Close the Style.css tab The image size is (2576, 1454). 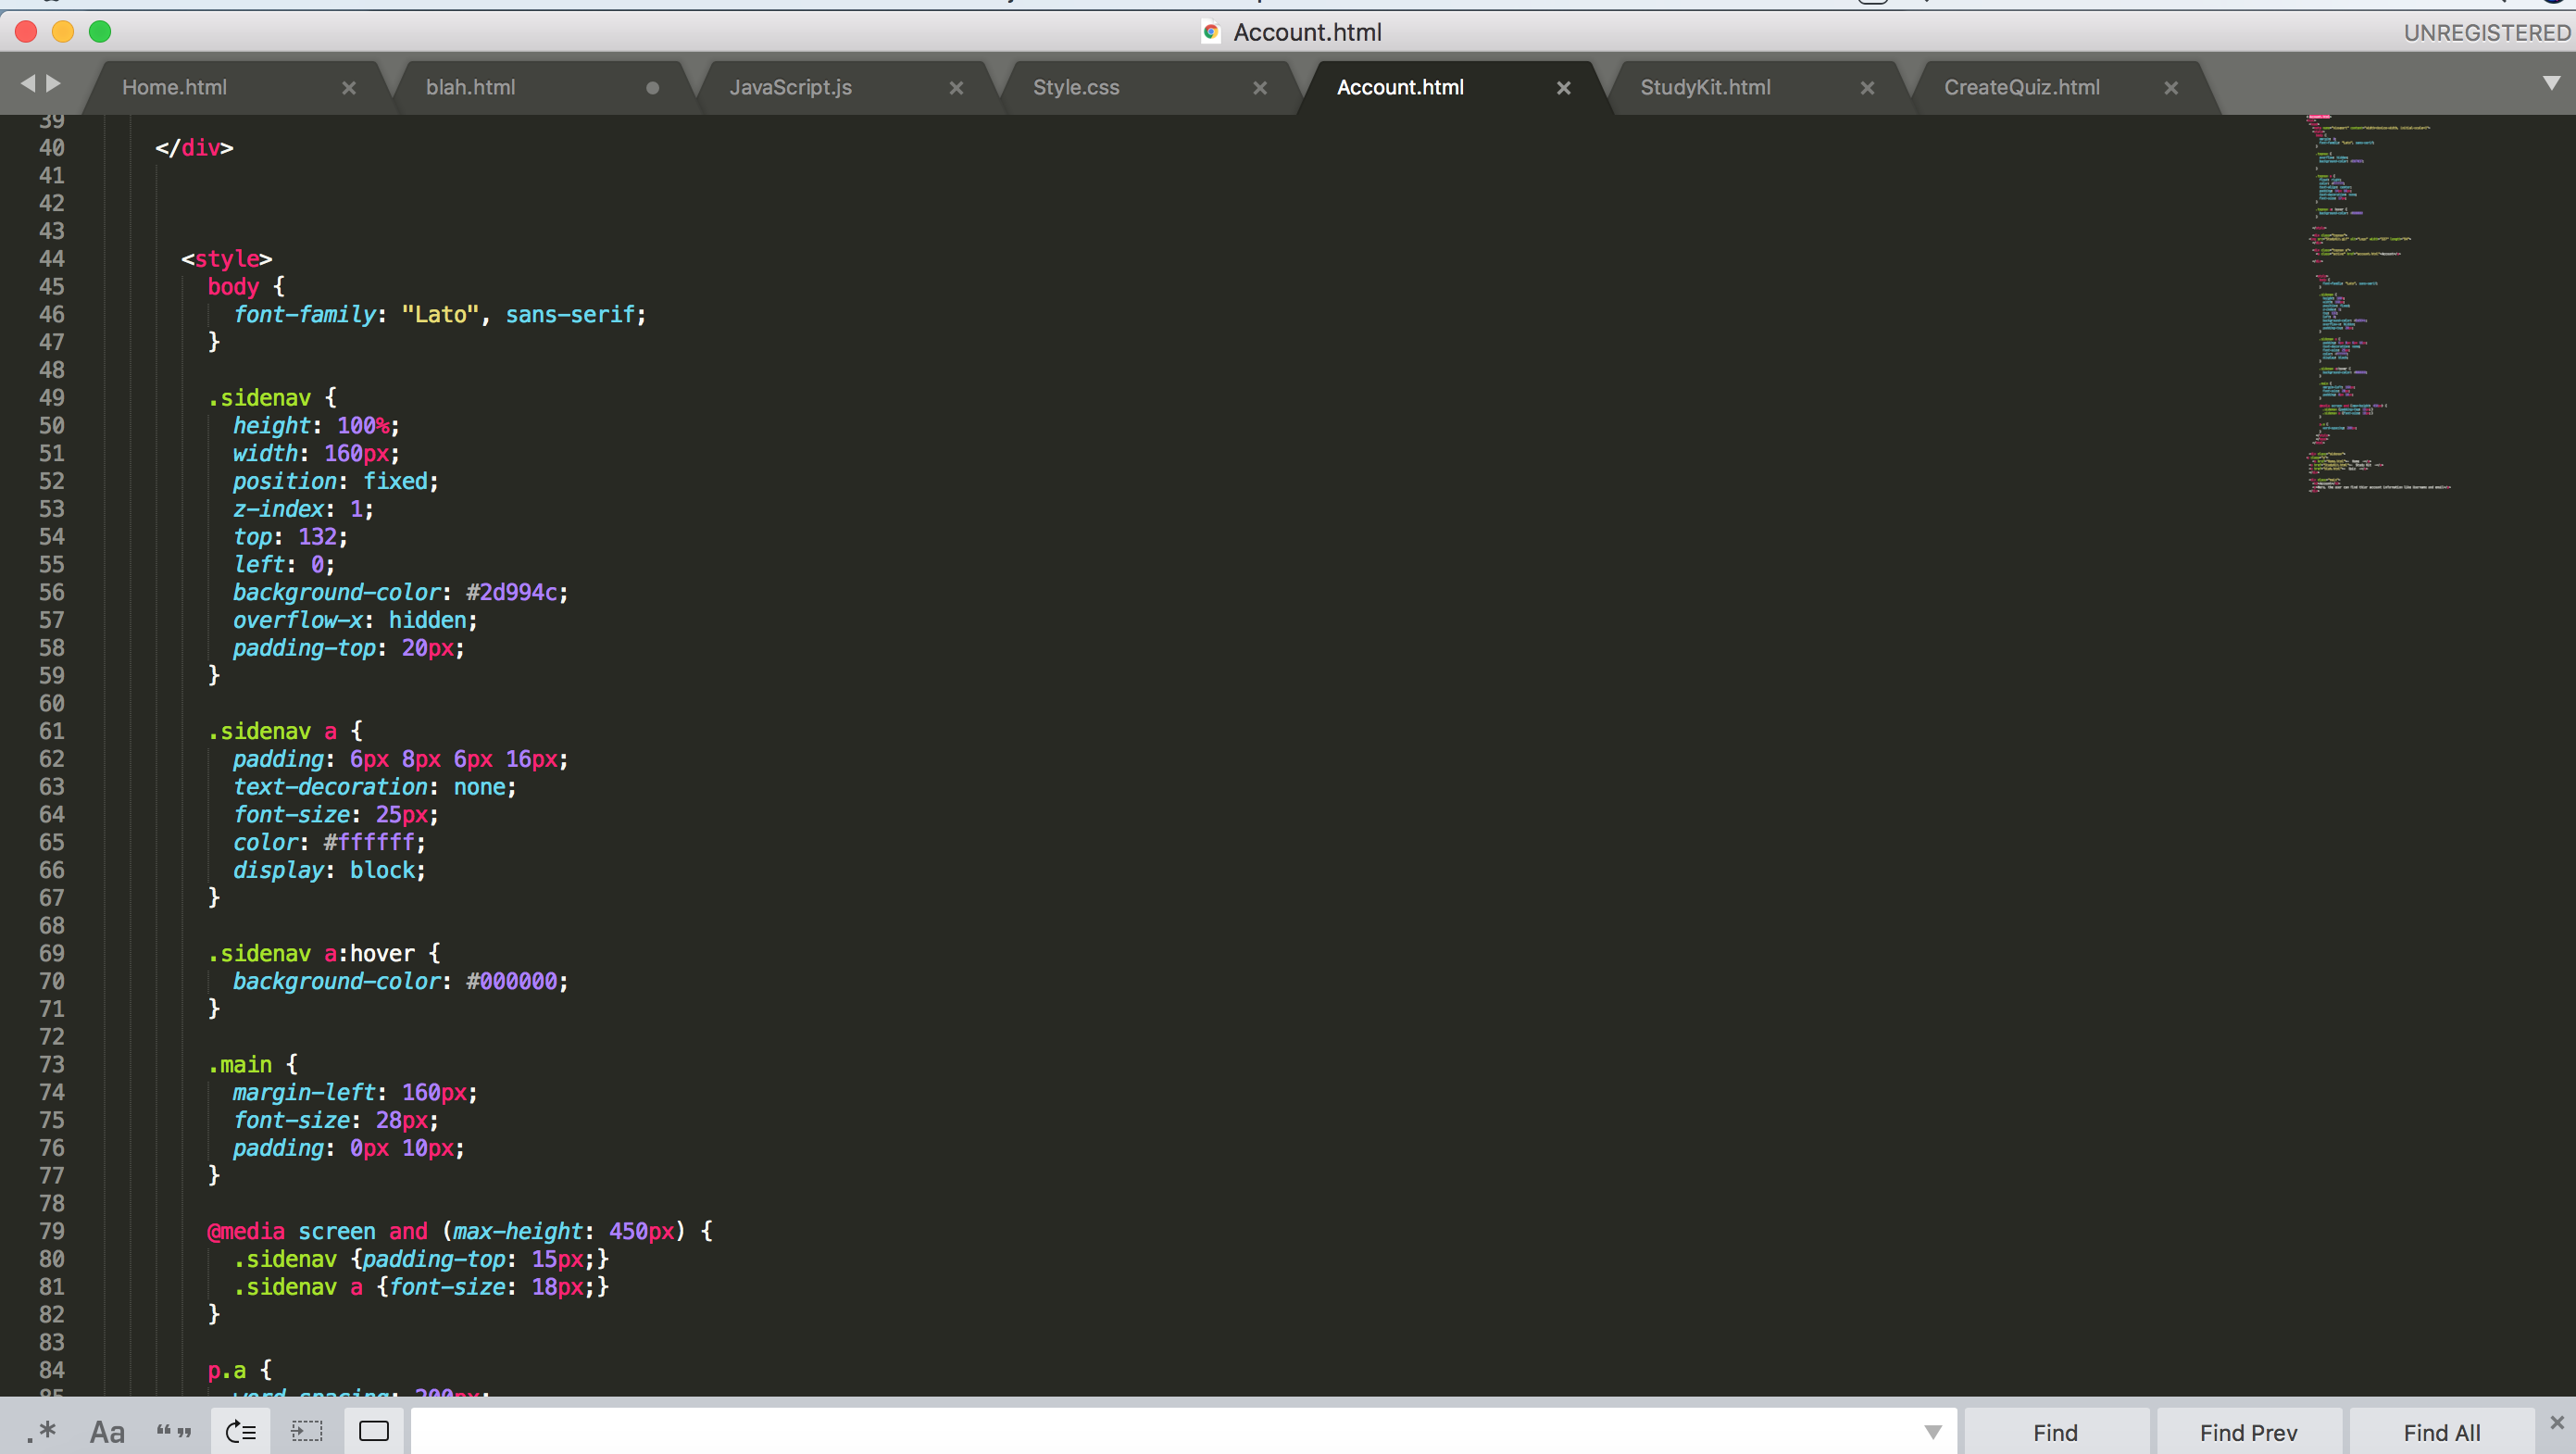[x=1260, y=88]
